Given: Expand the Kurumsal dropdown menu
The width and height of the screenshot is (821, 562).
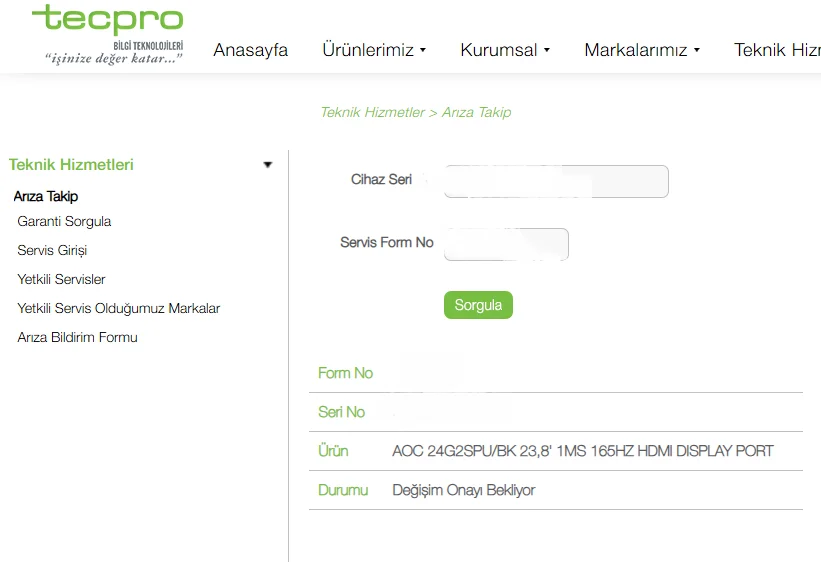Looking at the screenshot, I should (505, 50).
